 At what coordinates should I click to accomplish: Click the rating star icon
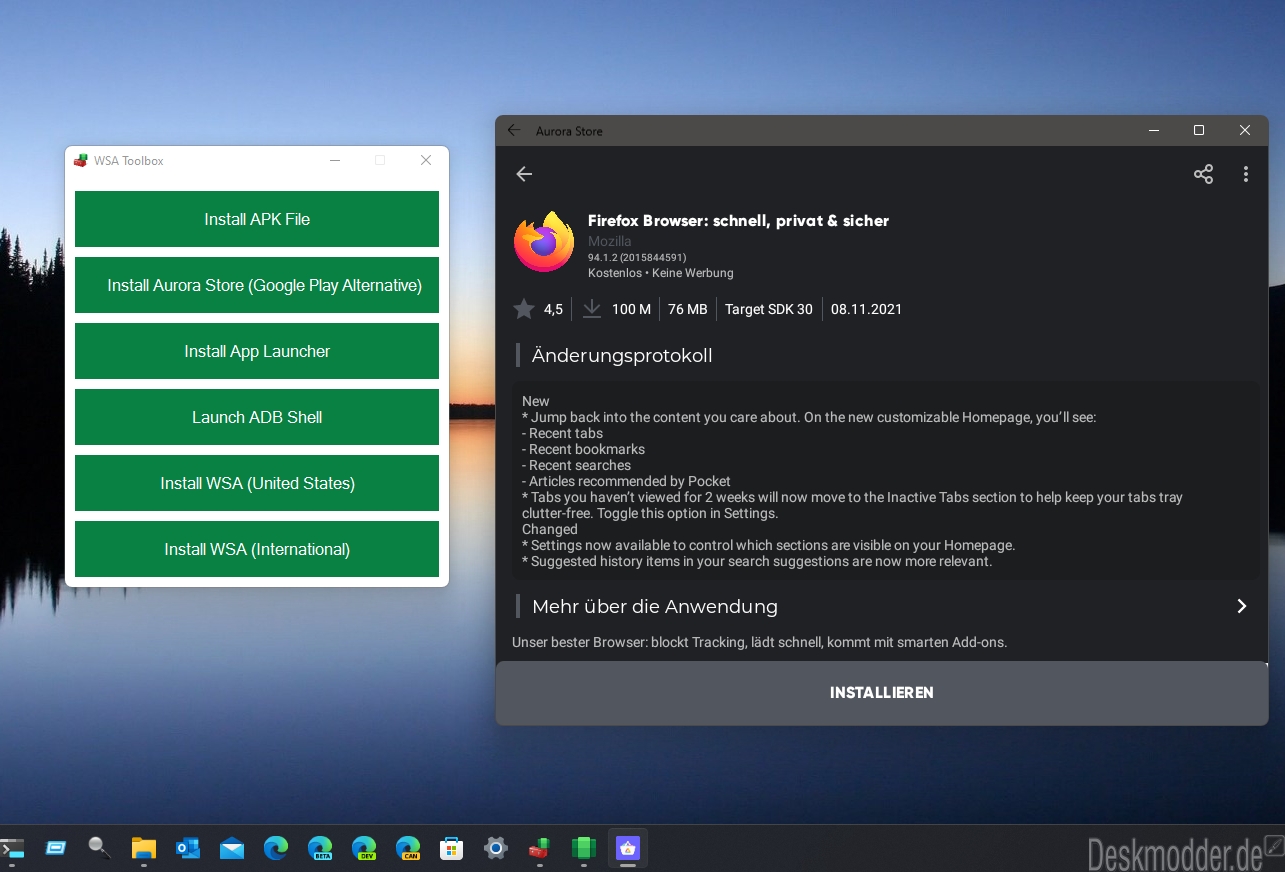pyautogui.click(x=524, y=309)
